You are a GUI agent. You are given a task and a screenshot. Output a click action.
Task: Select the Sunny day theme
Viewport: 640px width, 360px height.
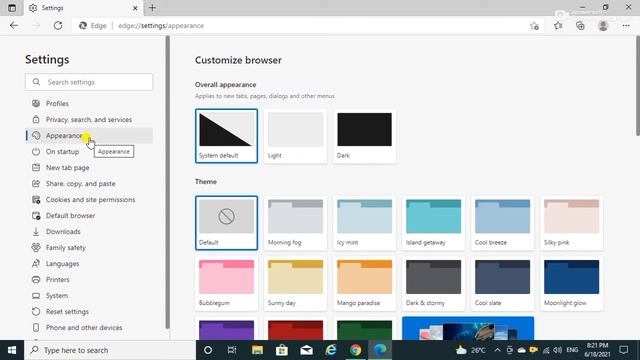[296, 283]
